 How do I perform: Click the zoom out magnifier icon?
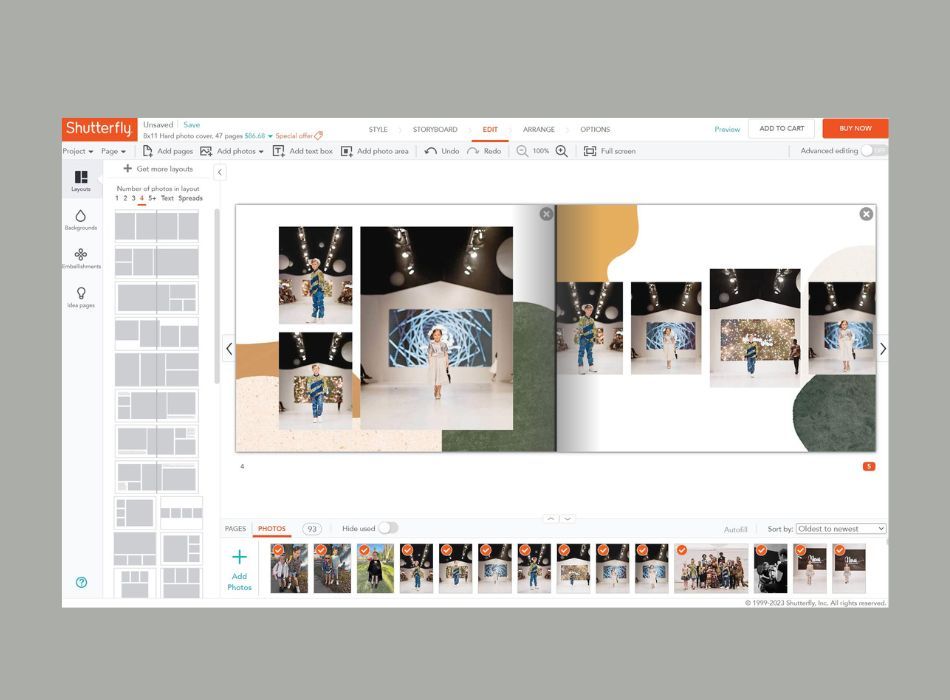coord(522,151)
